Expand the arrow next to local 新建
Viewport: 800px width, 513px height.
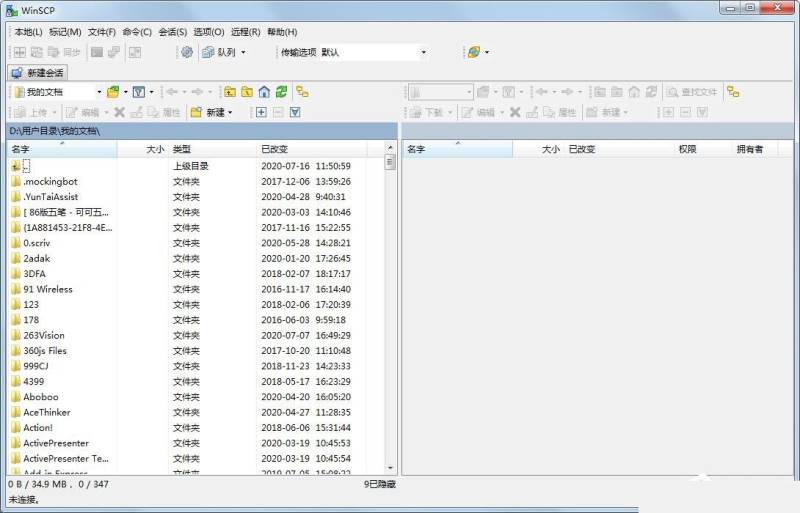click(230, 112)
